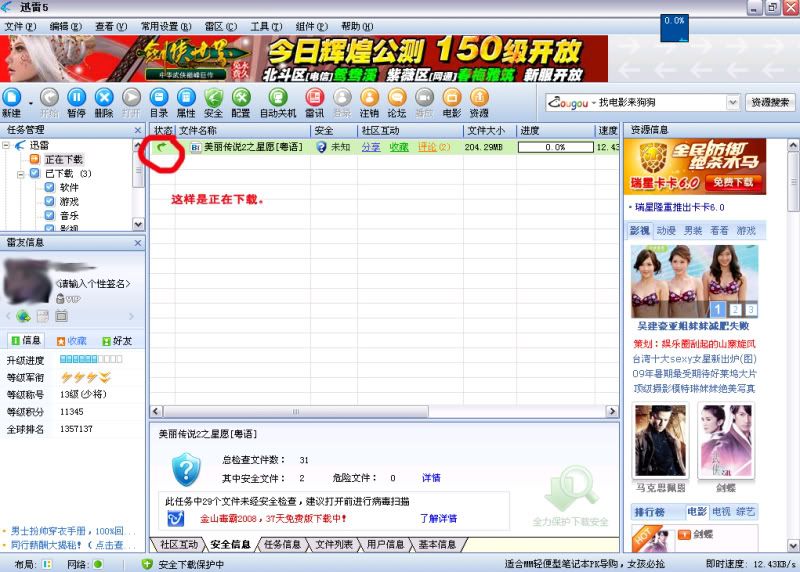Click the greyed 打开 open icon
Screen dimensions: 800x572
click(x=132, y=97)
